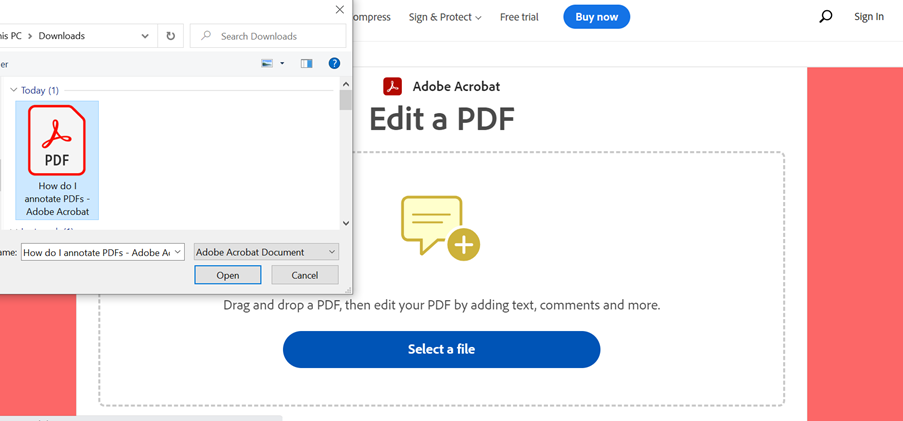
Task: Click the Buy now button
Action: tap(597, 17)
